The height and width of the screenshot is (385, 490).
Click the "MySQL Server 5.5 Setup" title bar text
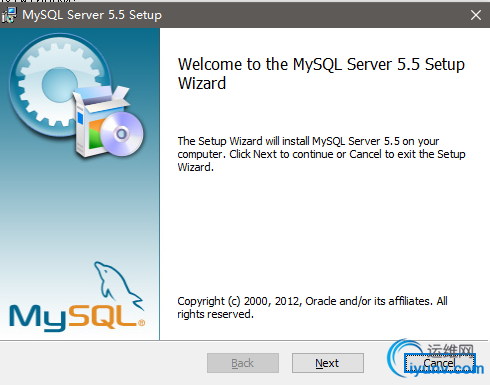(x=92, y=15)
